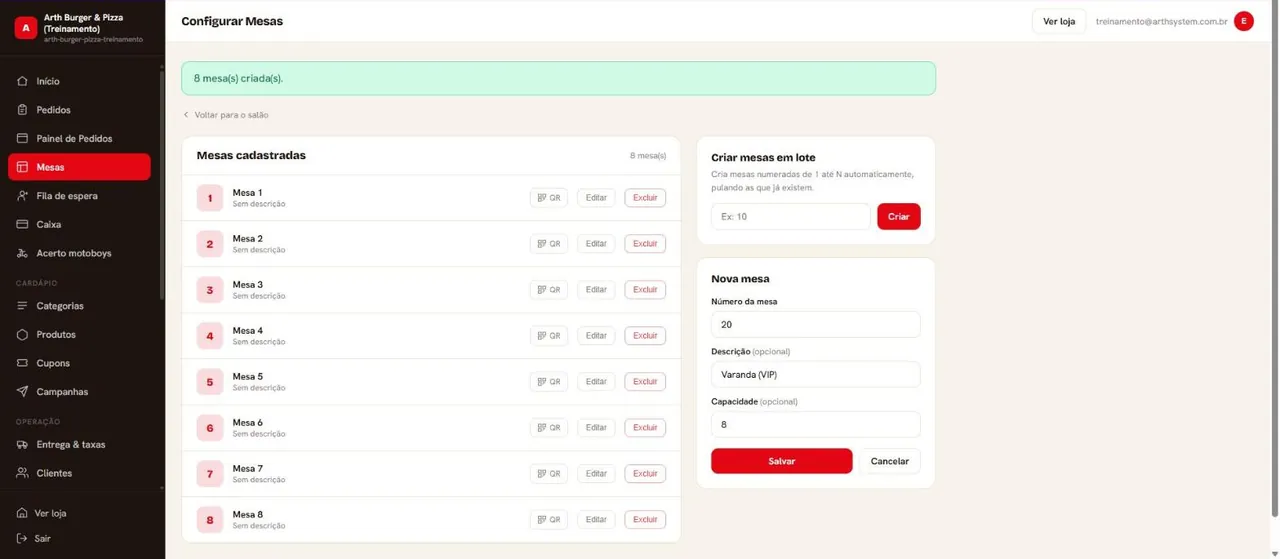Click the Entrega & taxas truck icon
The height and width of the screenshot is (559, 1280).
tap(22, 444)
